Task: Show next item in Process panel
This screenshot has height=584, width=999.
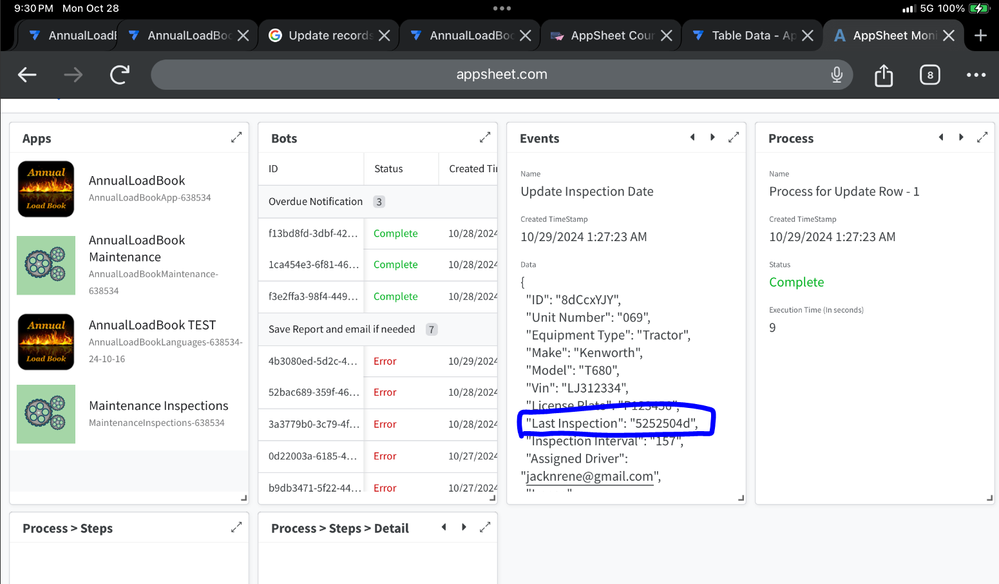Action: (961, 138)
